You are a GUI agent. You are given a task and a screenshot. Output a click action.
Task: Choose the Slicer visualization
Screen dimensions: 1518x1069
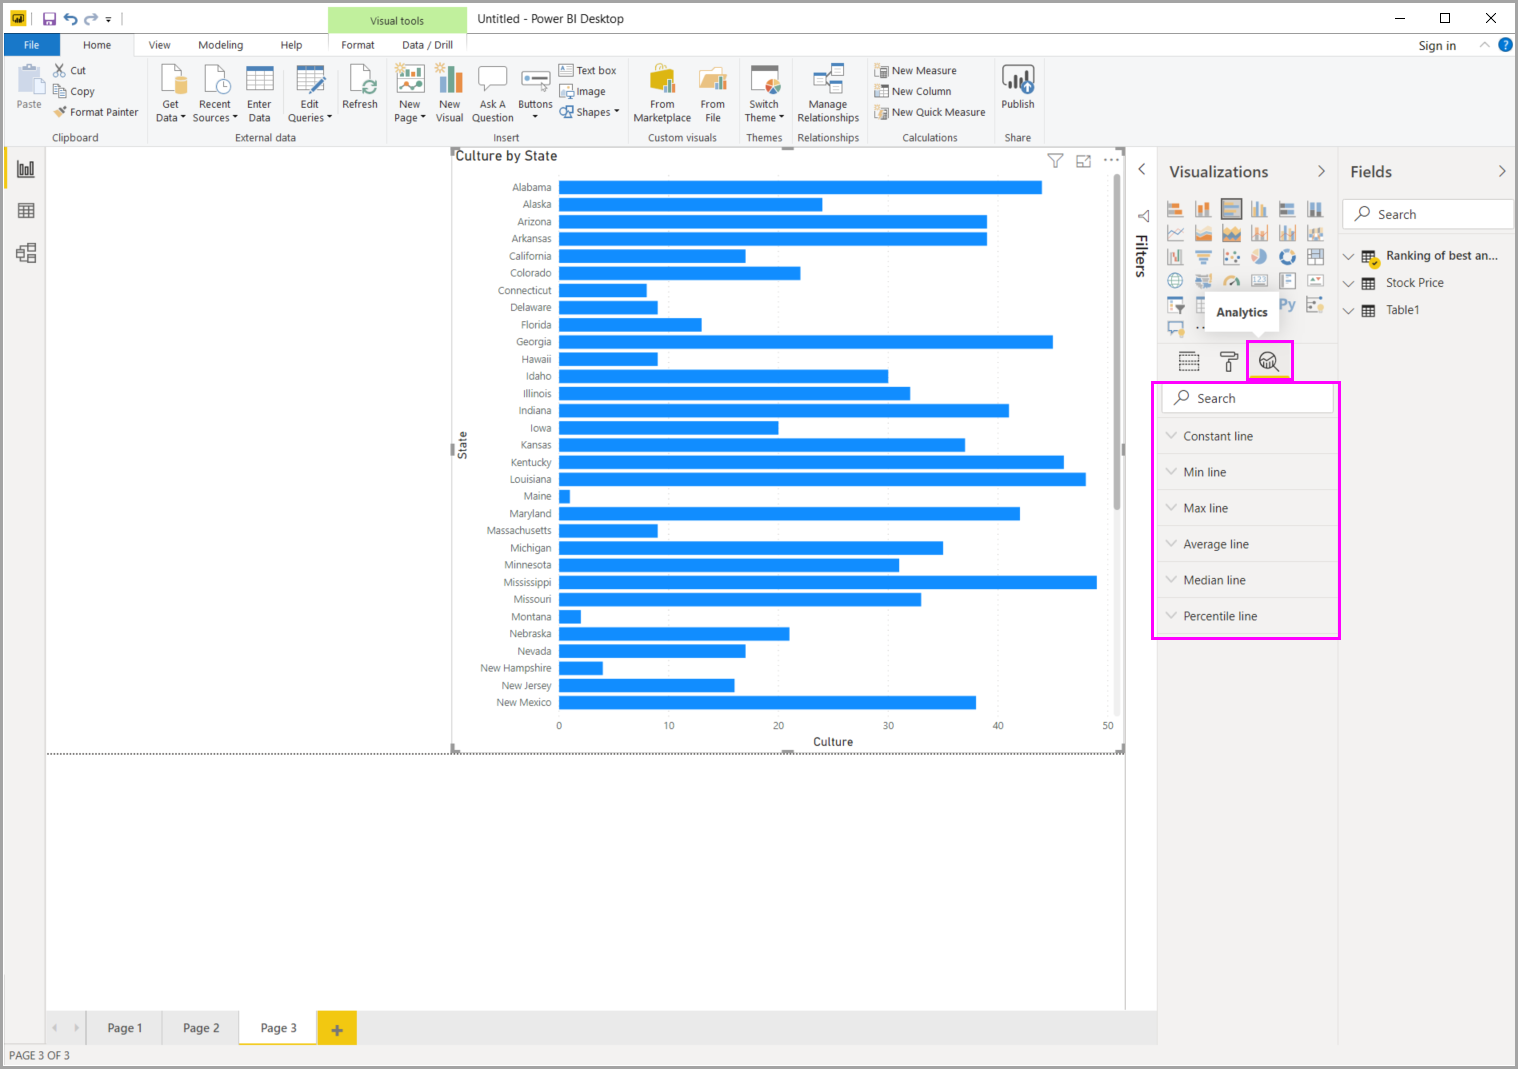coord(1175,305)
